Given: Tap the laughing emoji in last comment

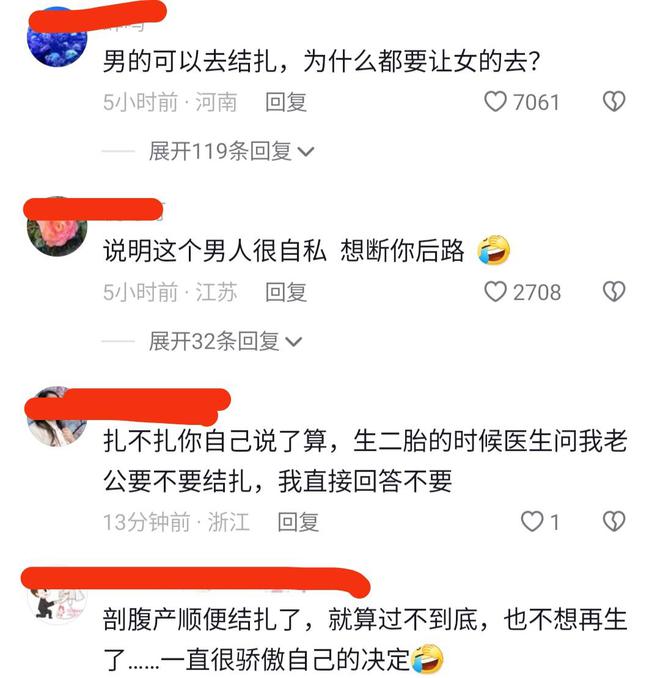Looking at the screenshot, I should tap(427, 659).
